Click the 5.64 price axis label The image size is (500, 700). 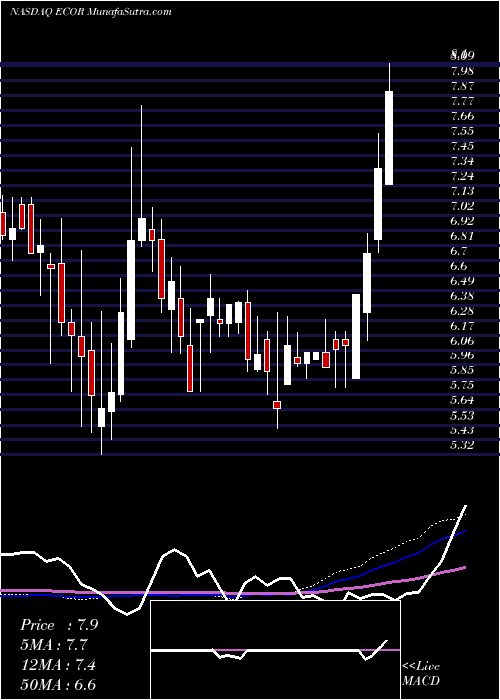462,400
